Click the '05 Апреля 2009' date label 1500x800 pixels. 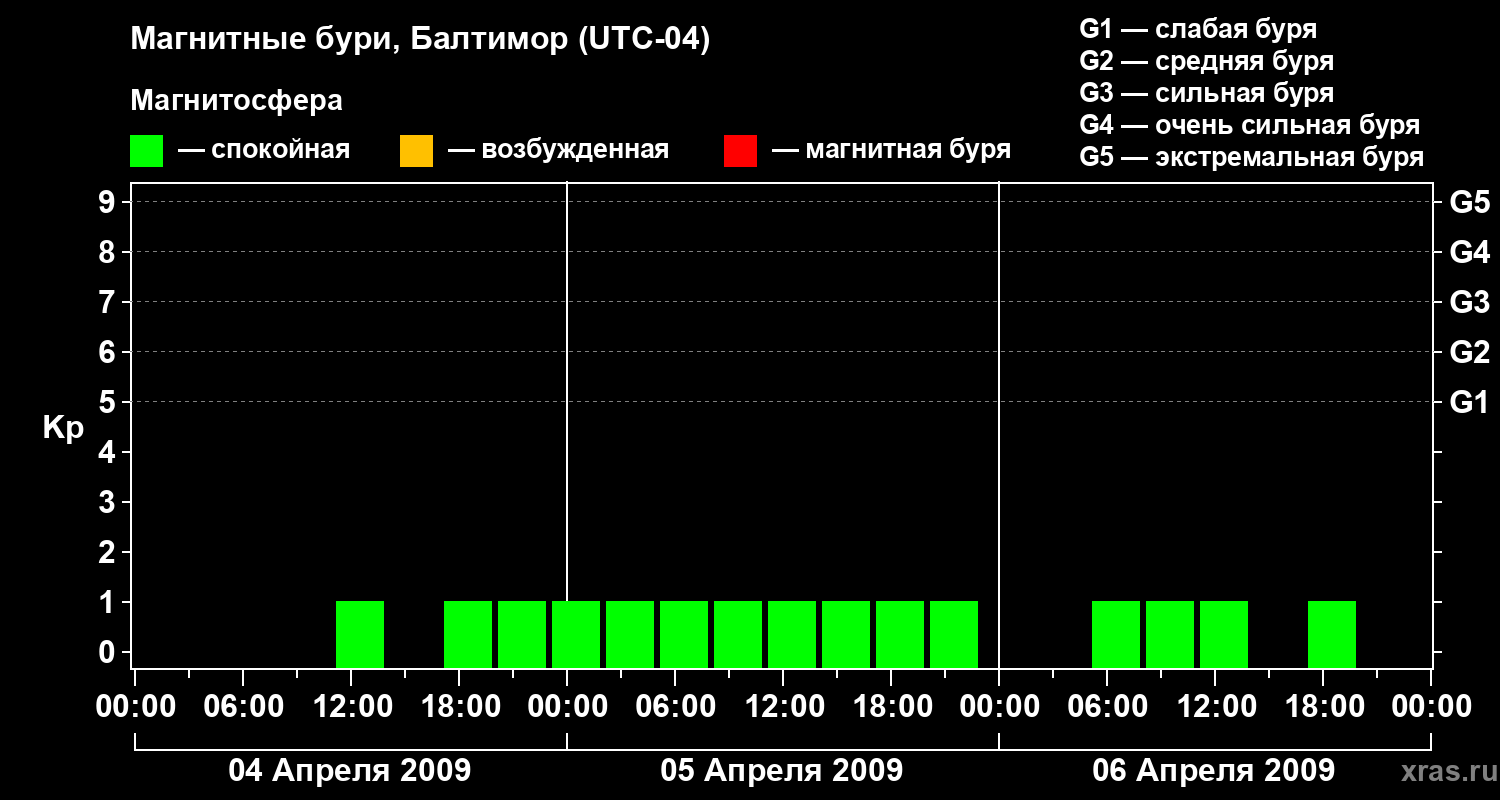point(782,770)
